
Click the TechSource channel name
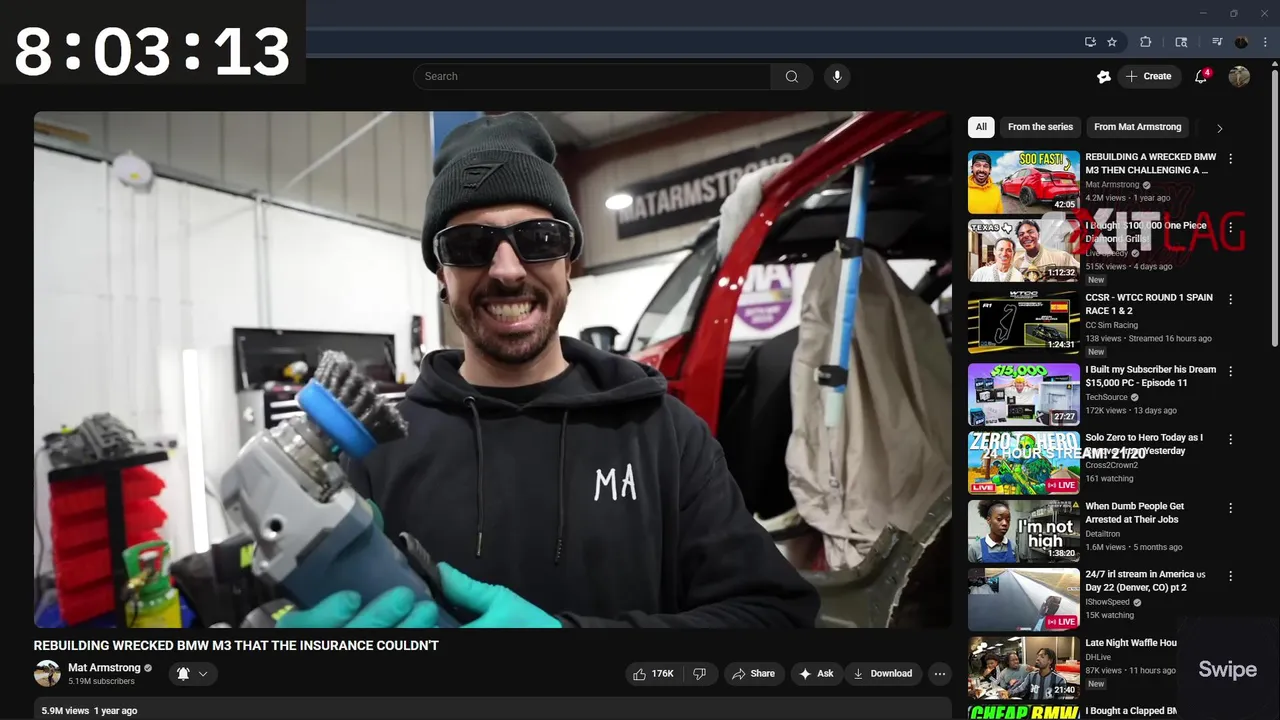1108,397
